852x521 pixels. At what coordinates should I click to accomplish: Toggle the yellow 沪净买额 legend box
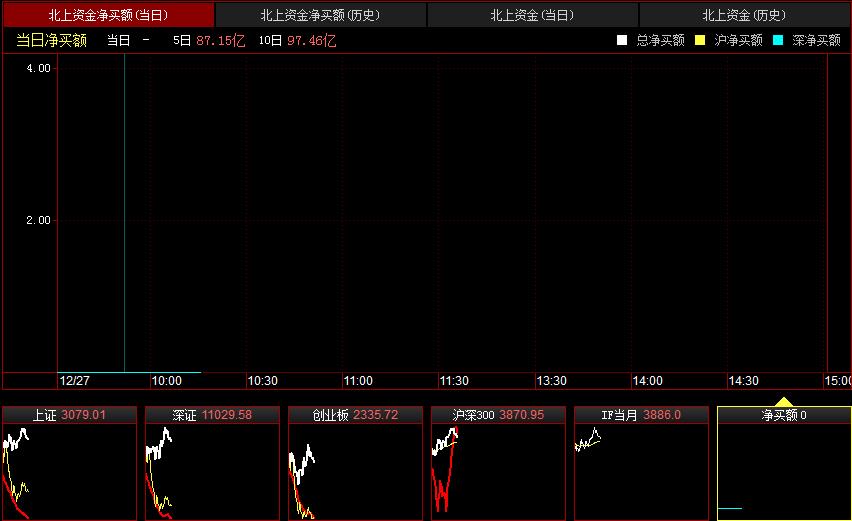700,41
